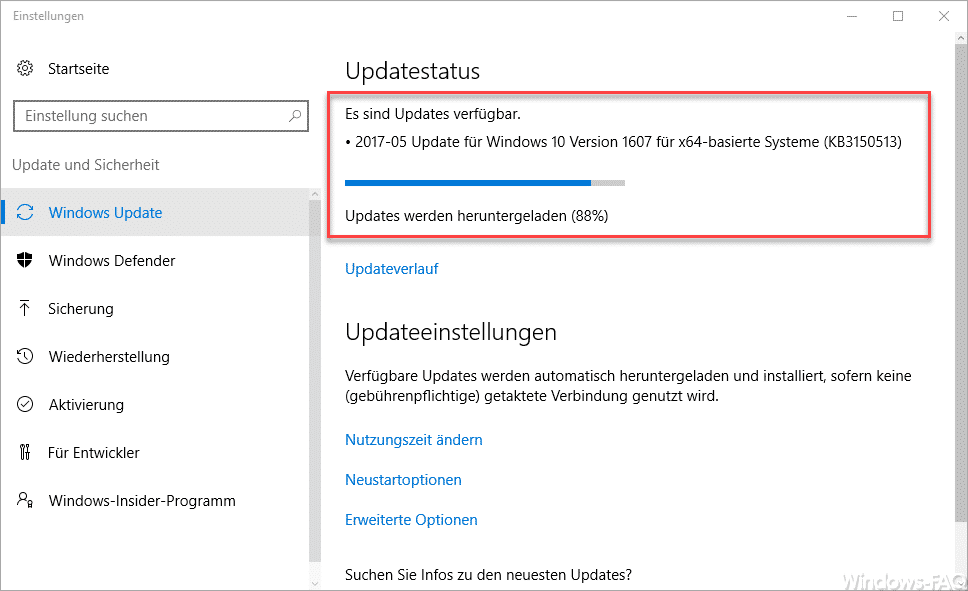Click the search magnifier icon

[x=295, y=115]
